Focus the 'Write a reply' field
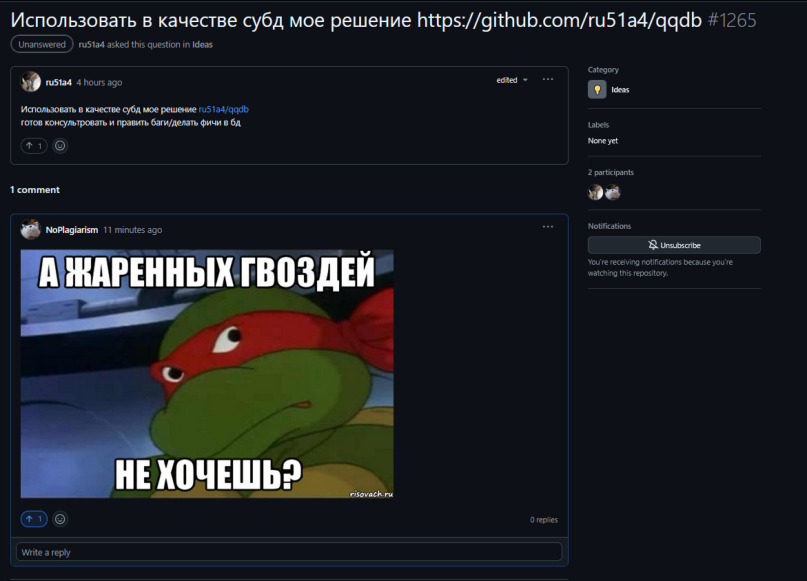This screenshot has height=581, width=807. click(x=289, y=552)
